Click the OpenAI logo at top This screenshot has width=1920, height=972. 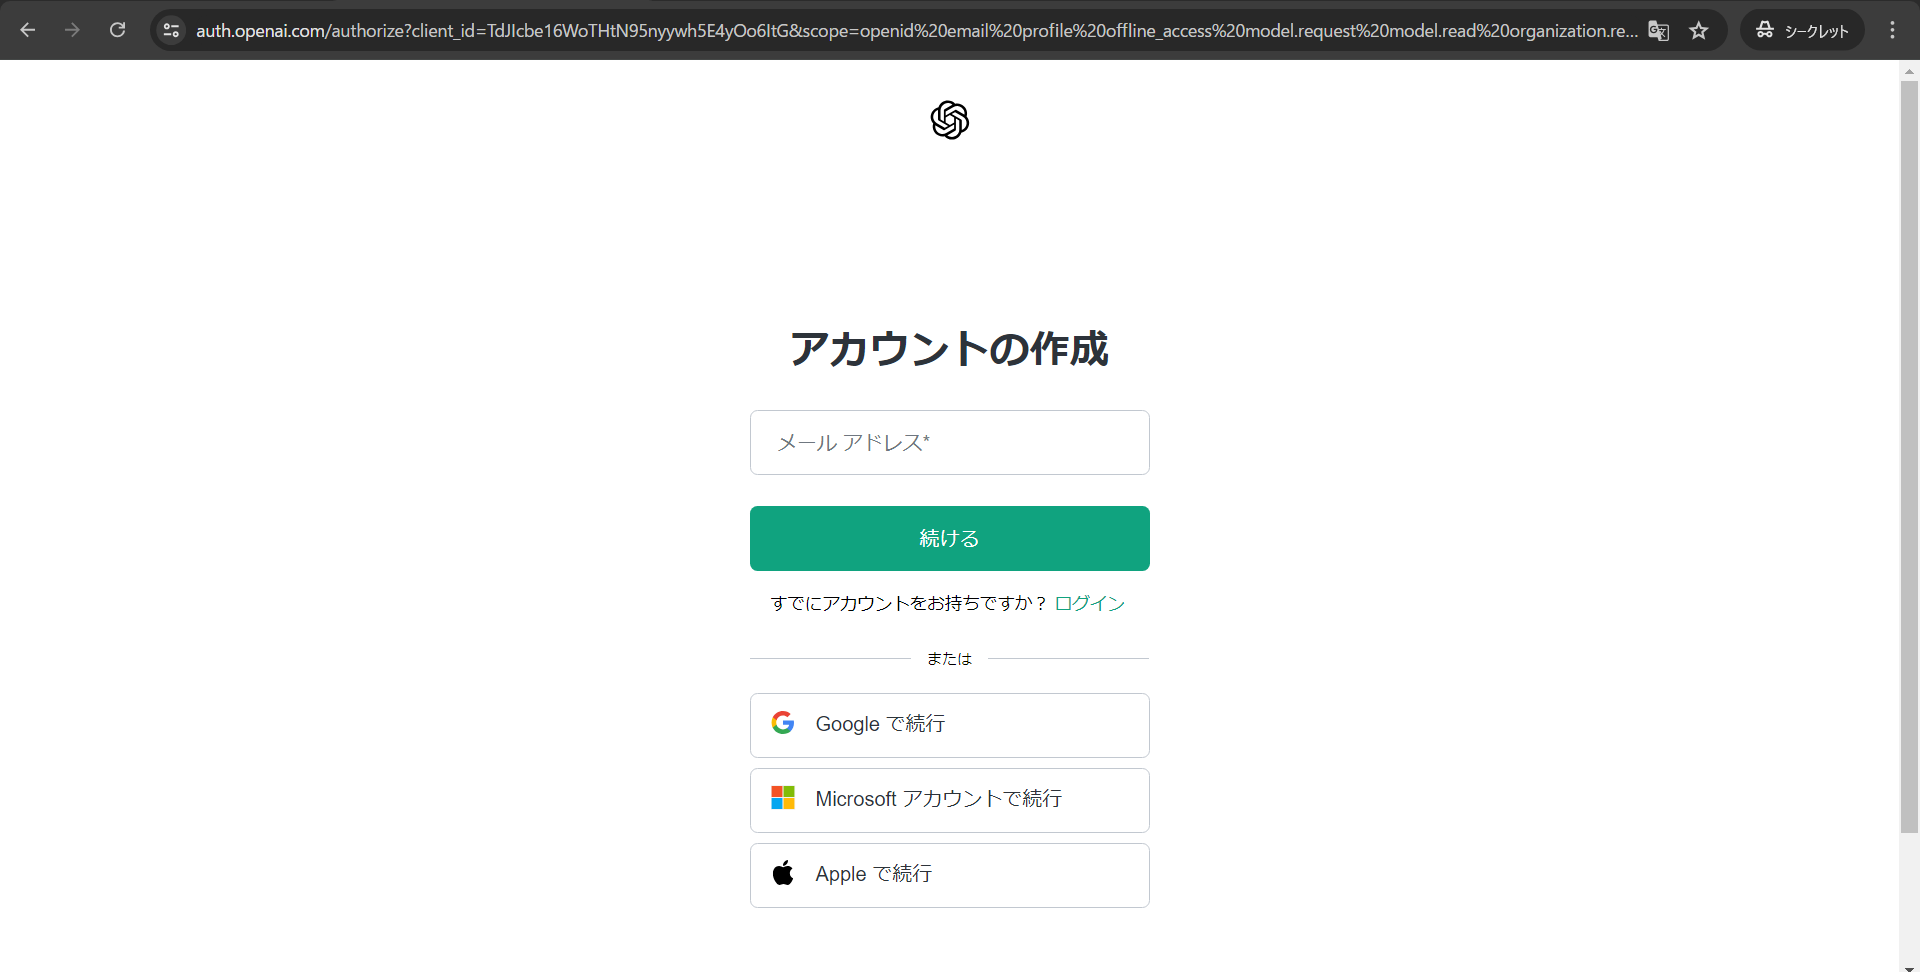click(950, 120)
